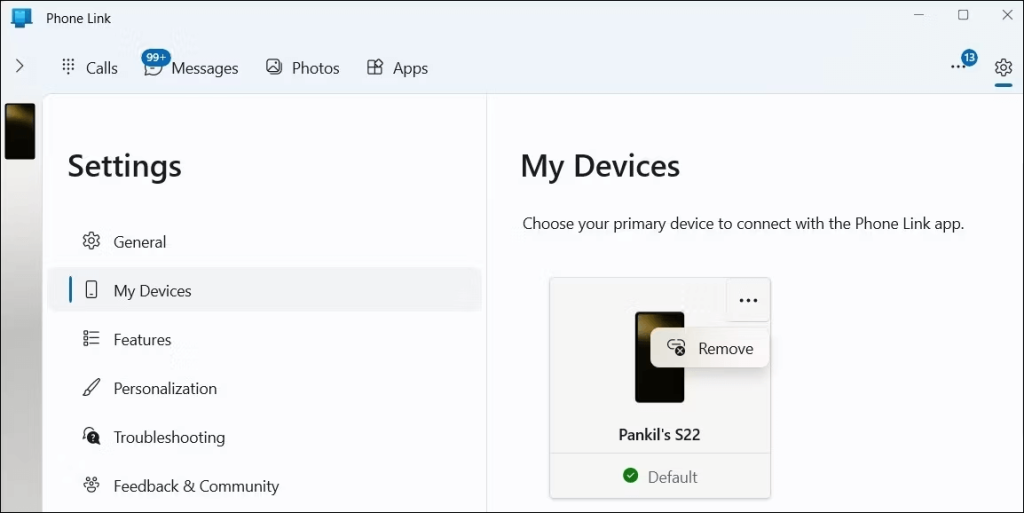1024x513 pixels.
Task: Open Features settings
Action: tap(264, 339)
